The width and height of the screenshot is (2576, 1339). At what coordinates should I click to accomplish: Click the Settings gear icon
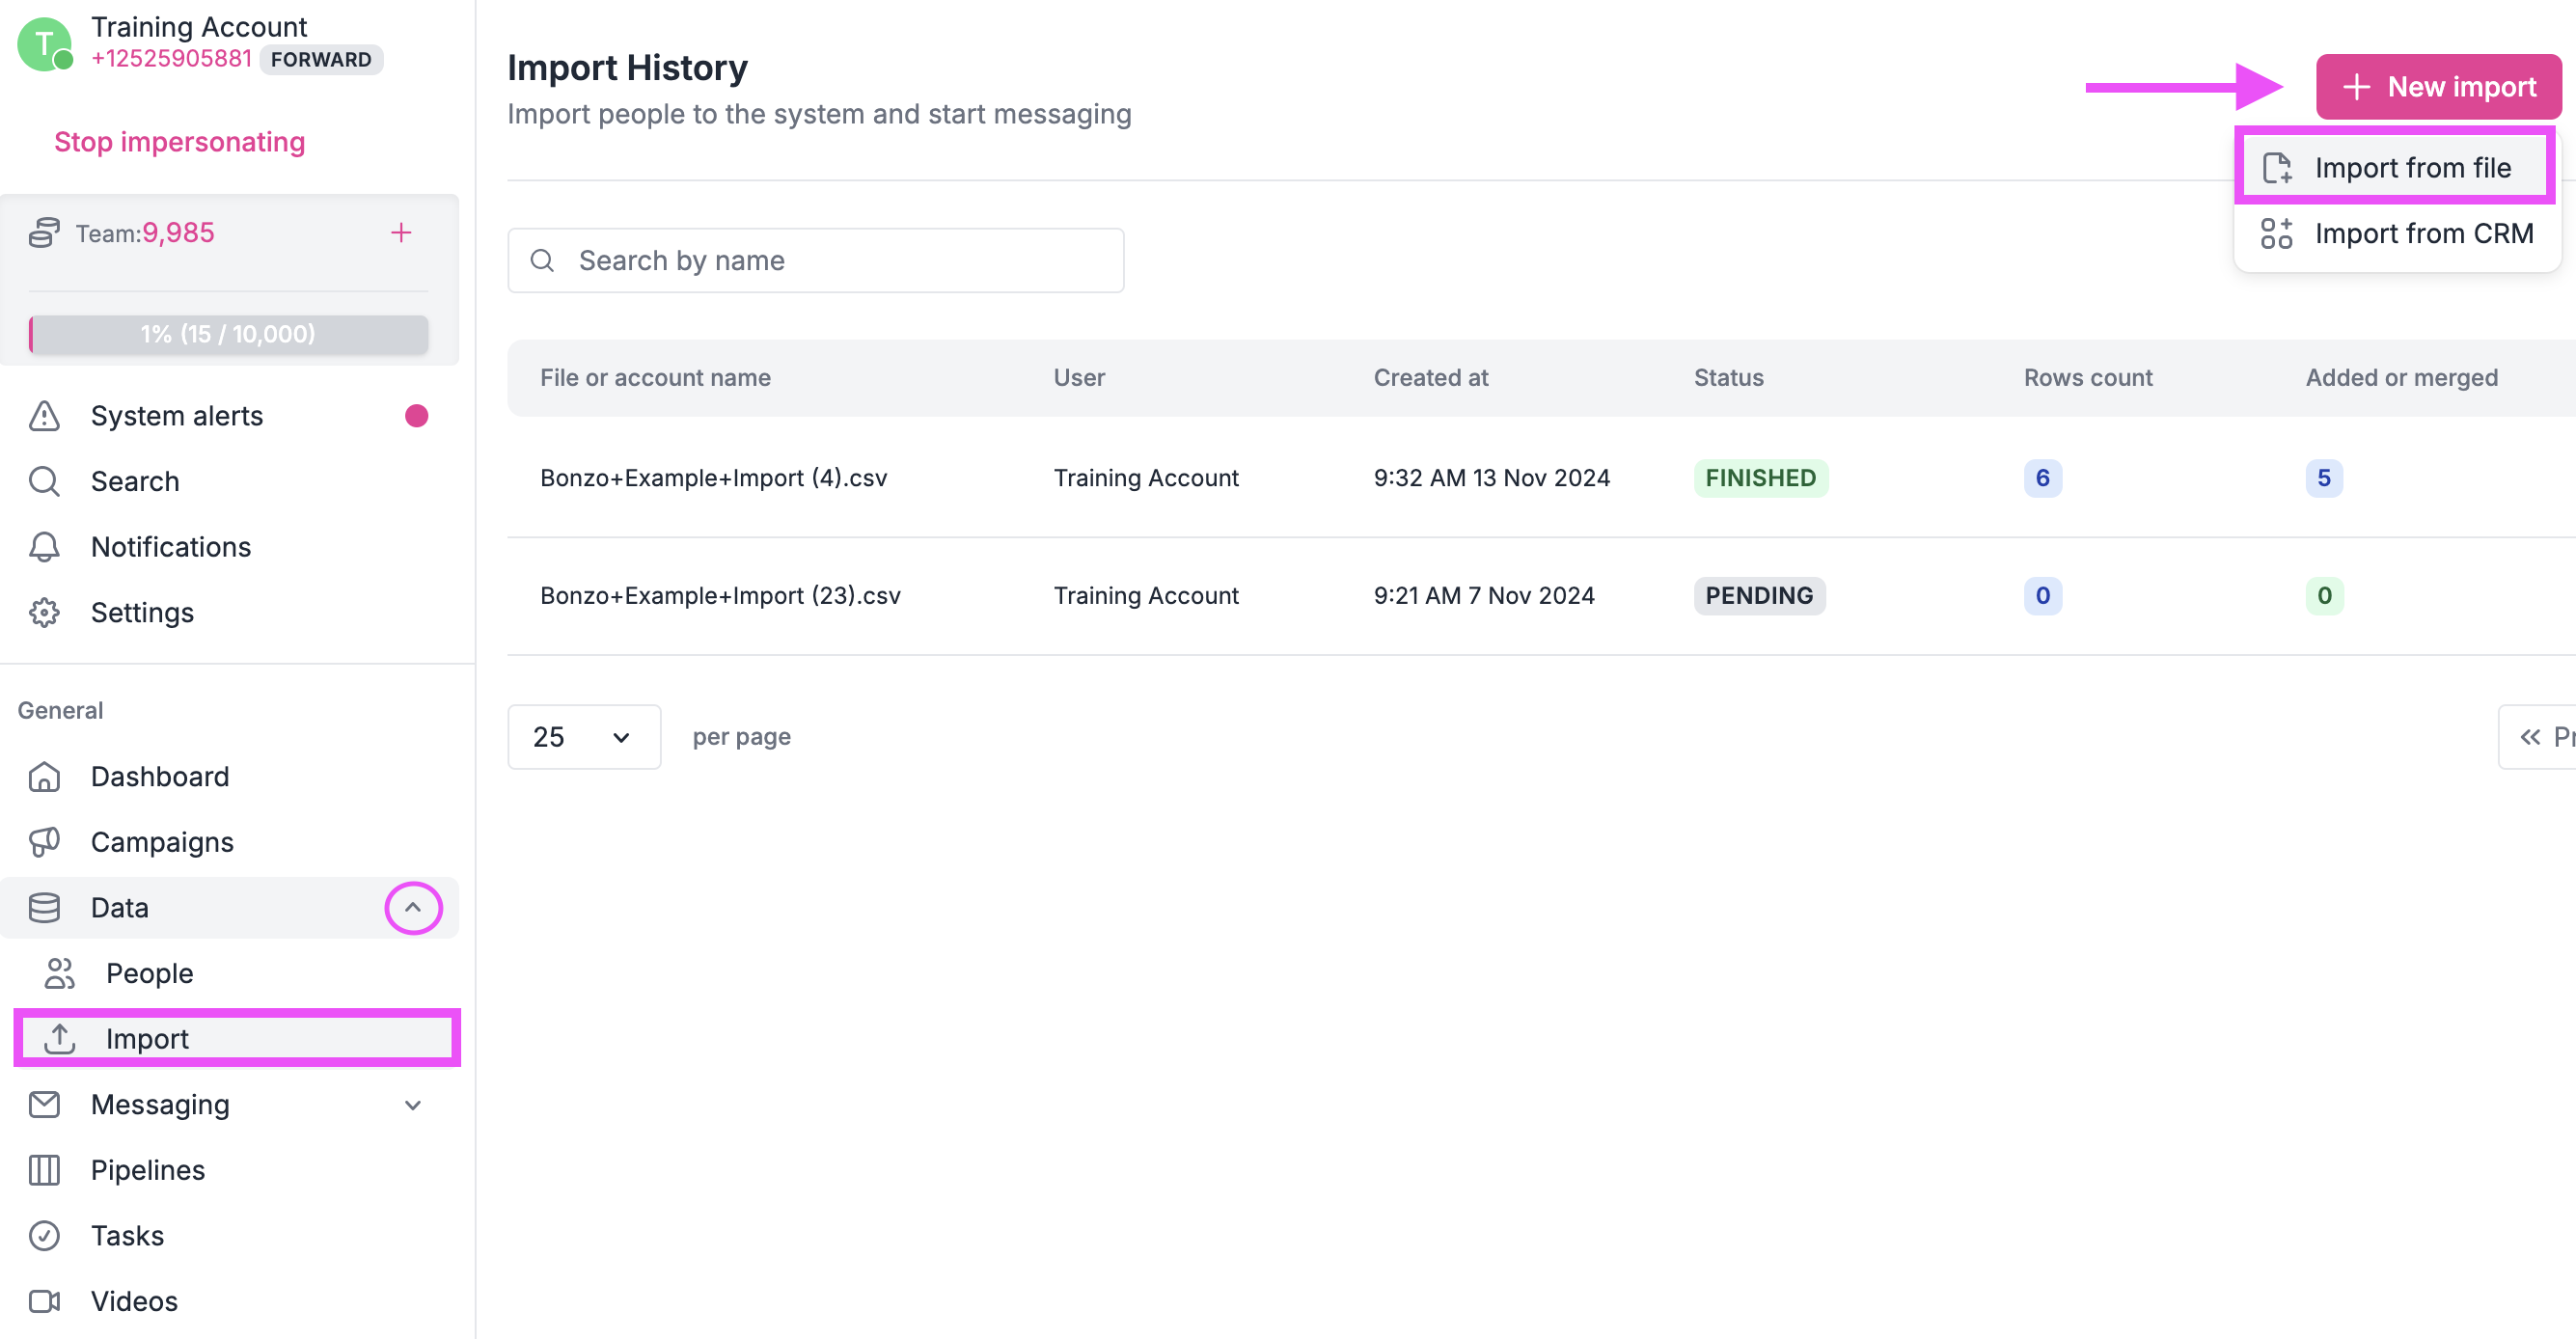[44, 612]
